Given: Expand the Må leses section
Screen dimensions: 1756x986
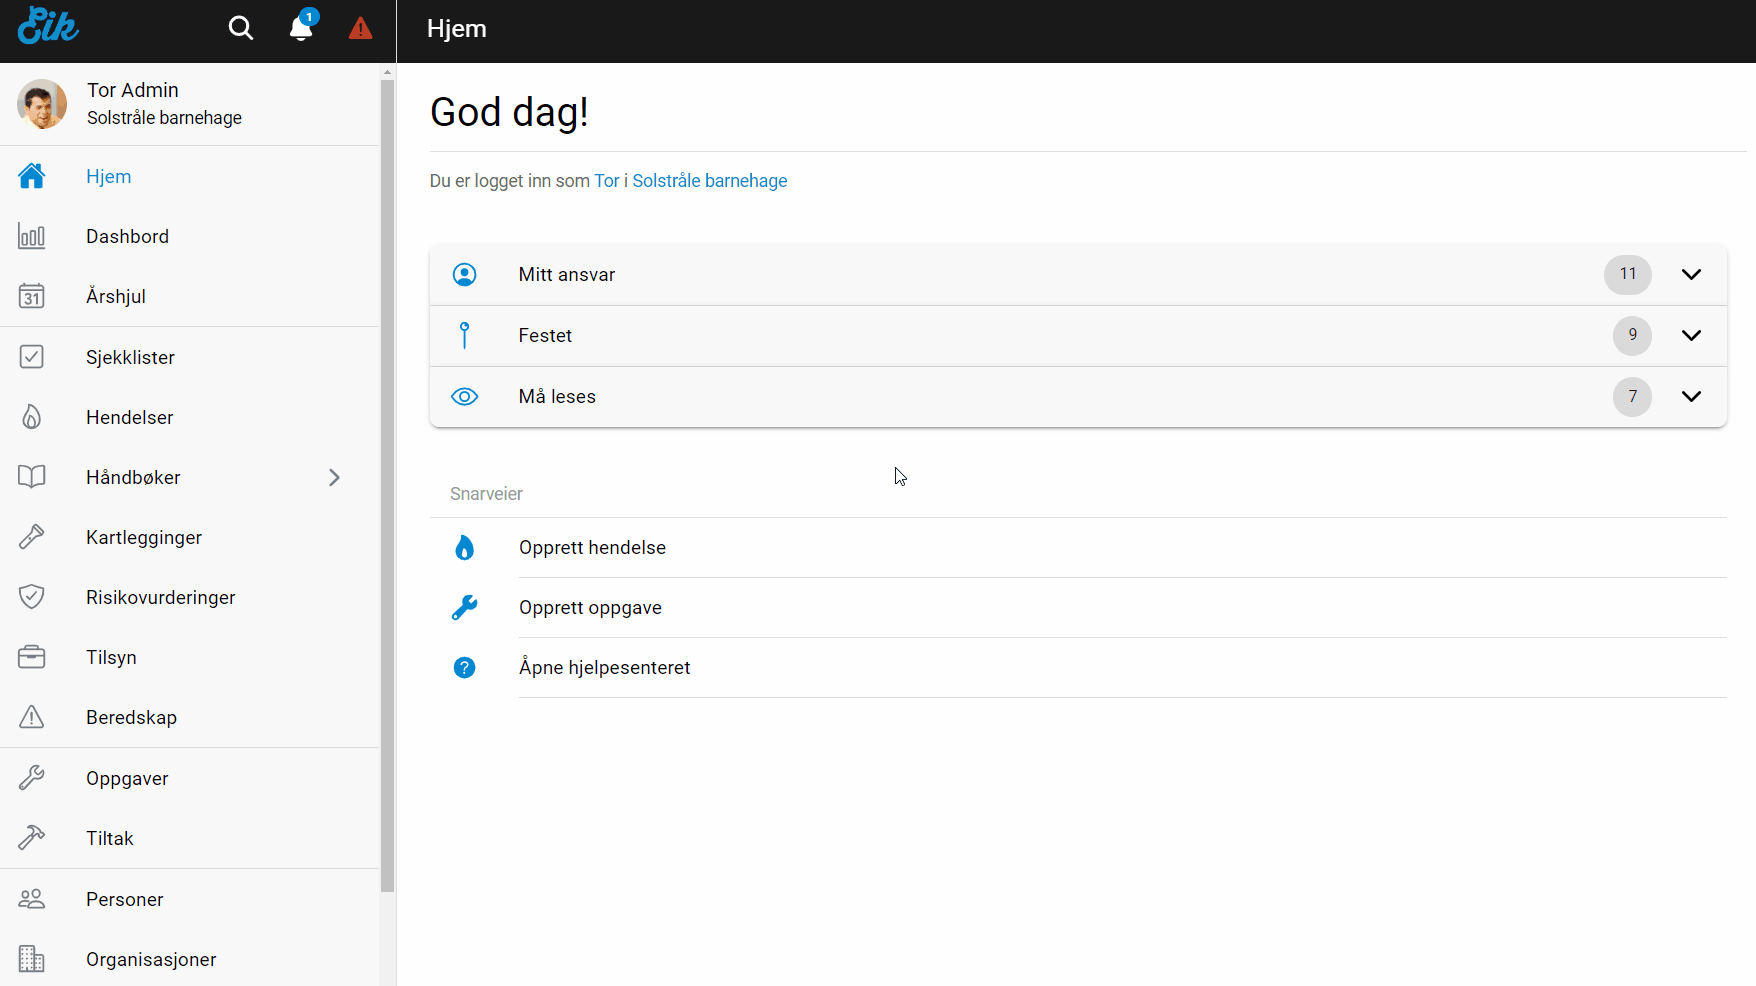Looking at the screenshot, I should (1690, 397).
